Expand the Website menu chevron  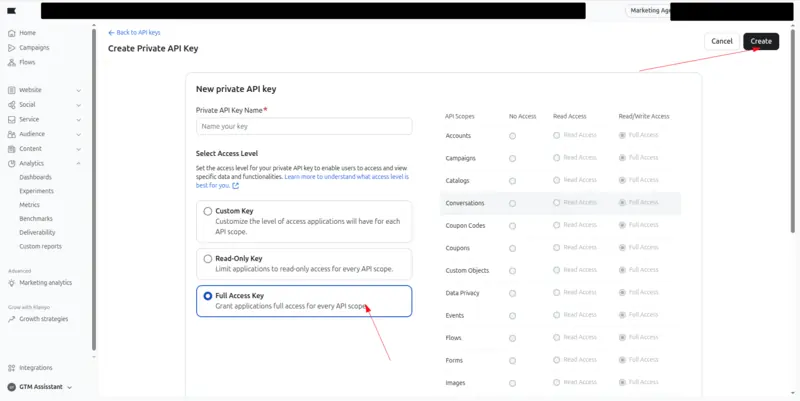pos(79,90)
